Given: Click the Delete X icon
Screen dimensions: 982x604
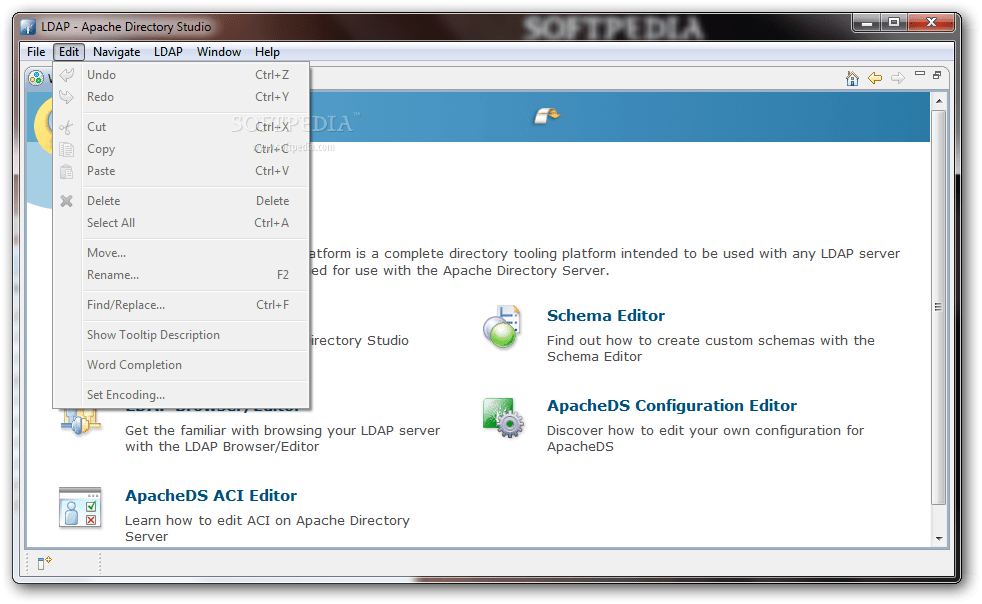Looking at the screenshot, I should coord(66,201).
